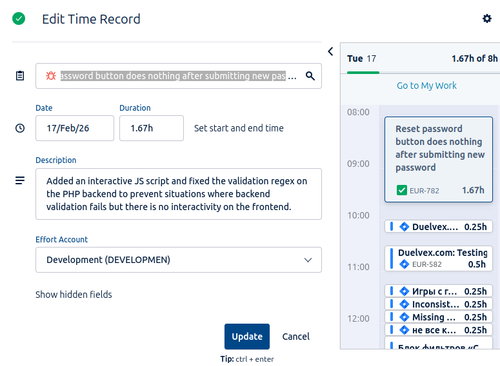The image size is (500, 366).
Task: Open the Inconsist... 0.25h entry
Action: tap(438, 304)
